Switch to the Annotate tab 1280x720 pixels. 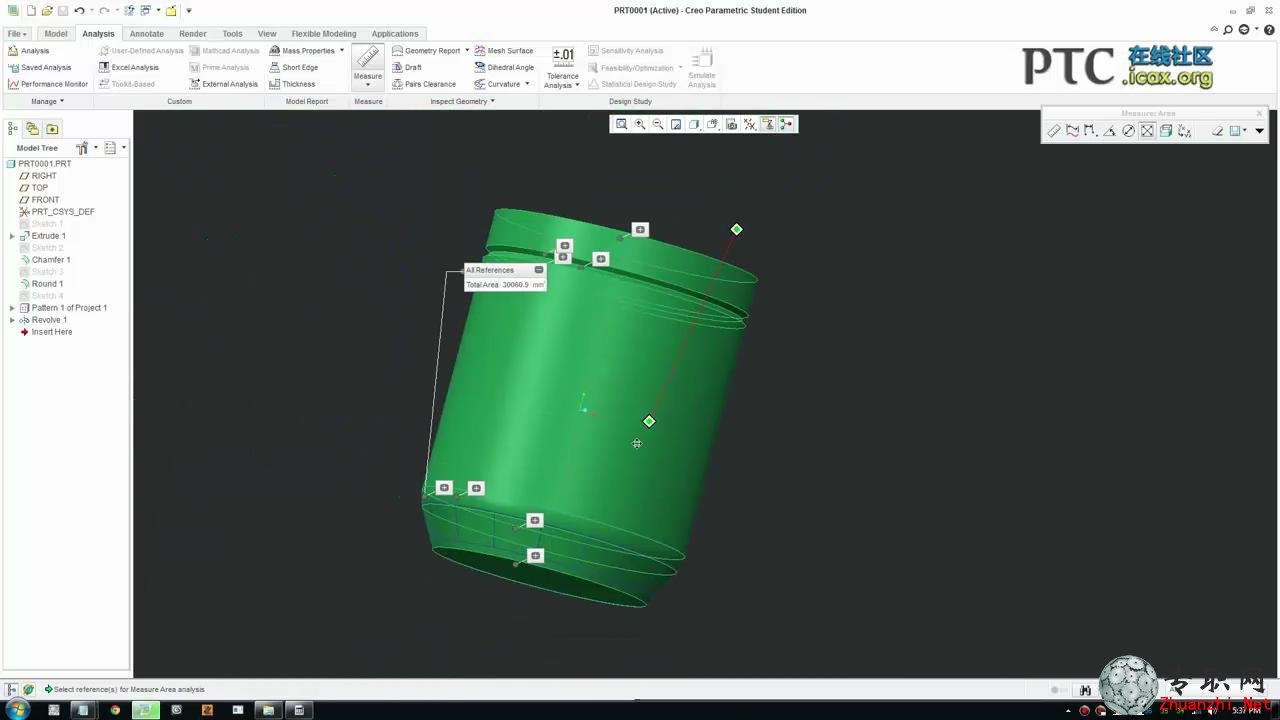(147, 33)
